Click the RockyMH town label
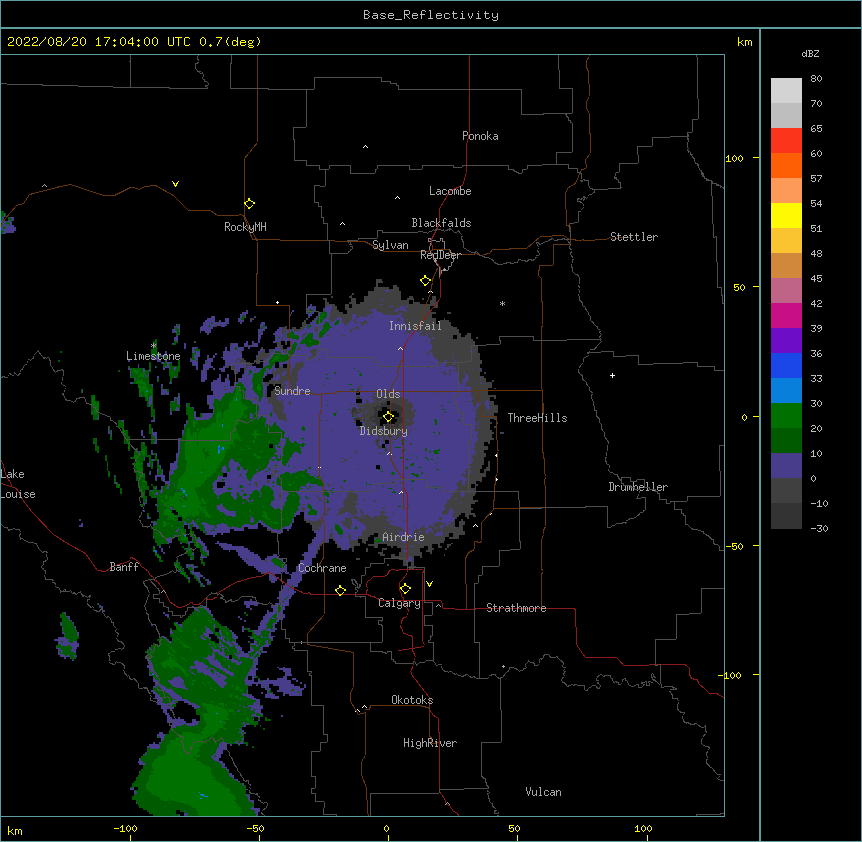This screenshot has height=842, width=862. [245, 227]
